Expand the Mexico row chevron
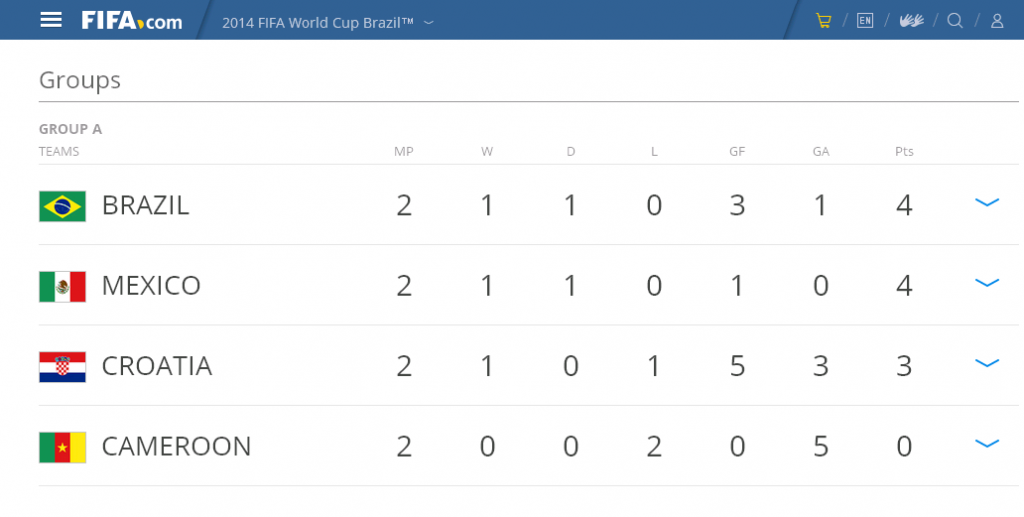The width and height of the screenshot is (1024, 517). coord(987,283)
